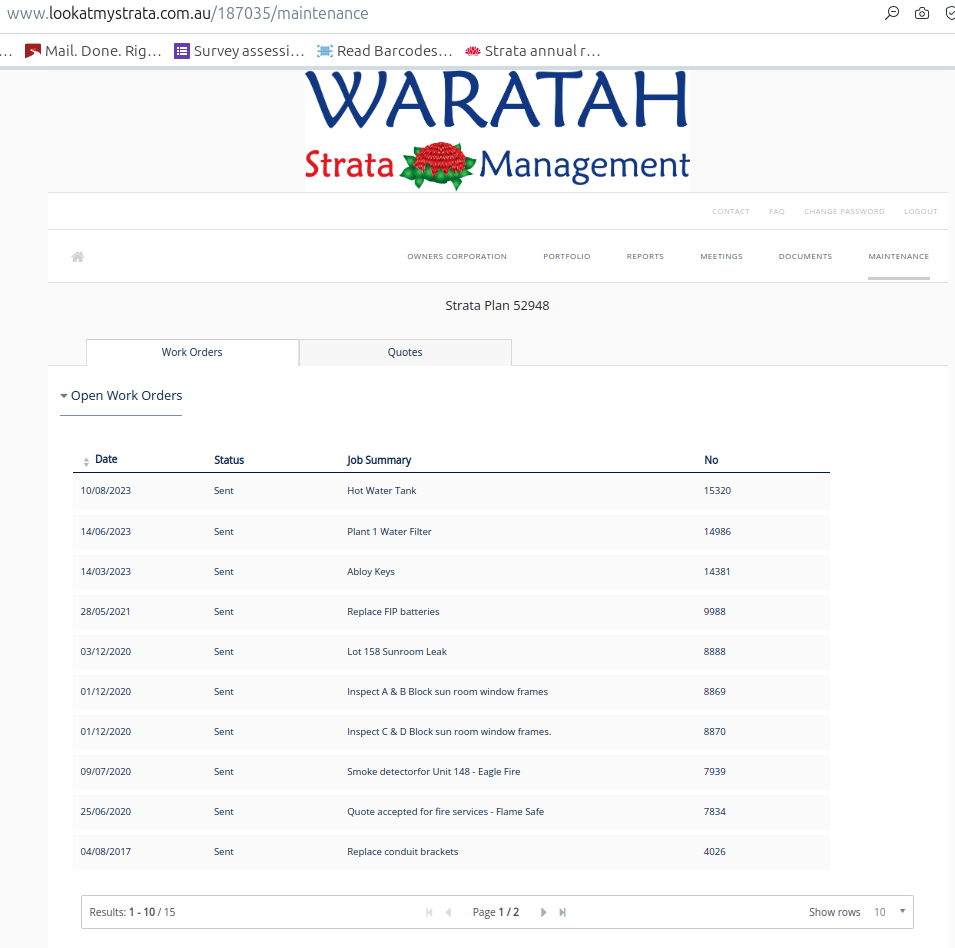This screenshot has height=948, width=955.
Task: Go to first page of results
Action: tap(429, 912)
